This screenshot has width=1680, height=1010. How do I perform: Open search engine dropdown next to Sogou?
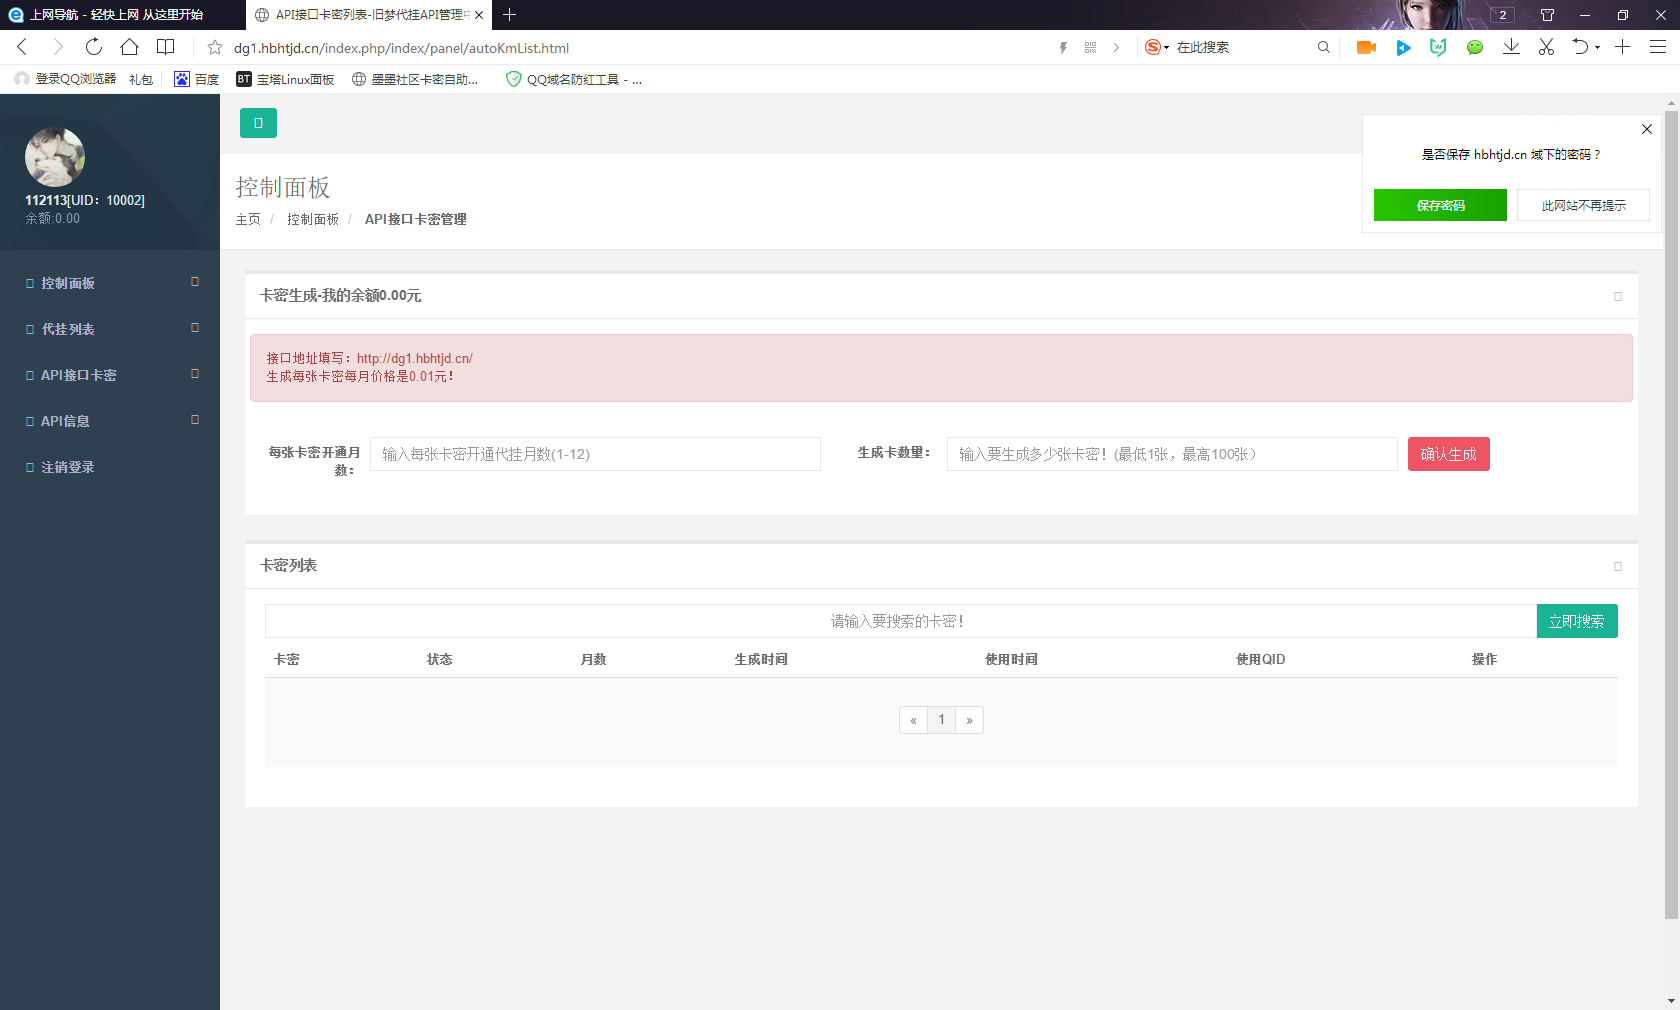(1166, 48)
